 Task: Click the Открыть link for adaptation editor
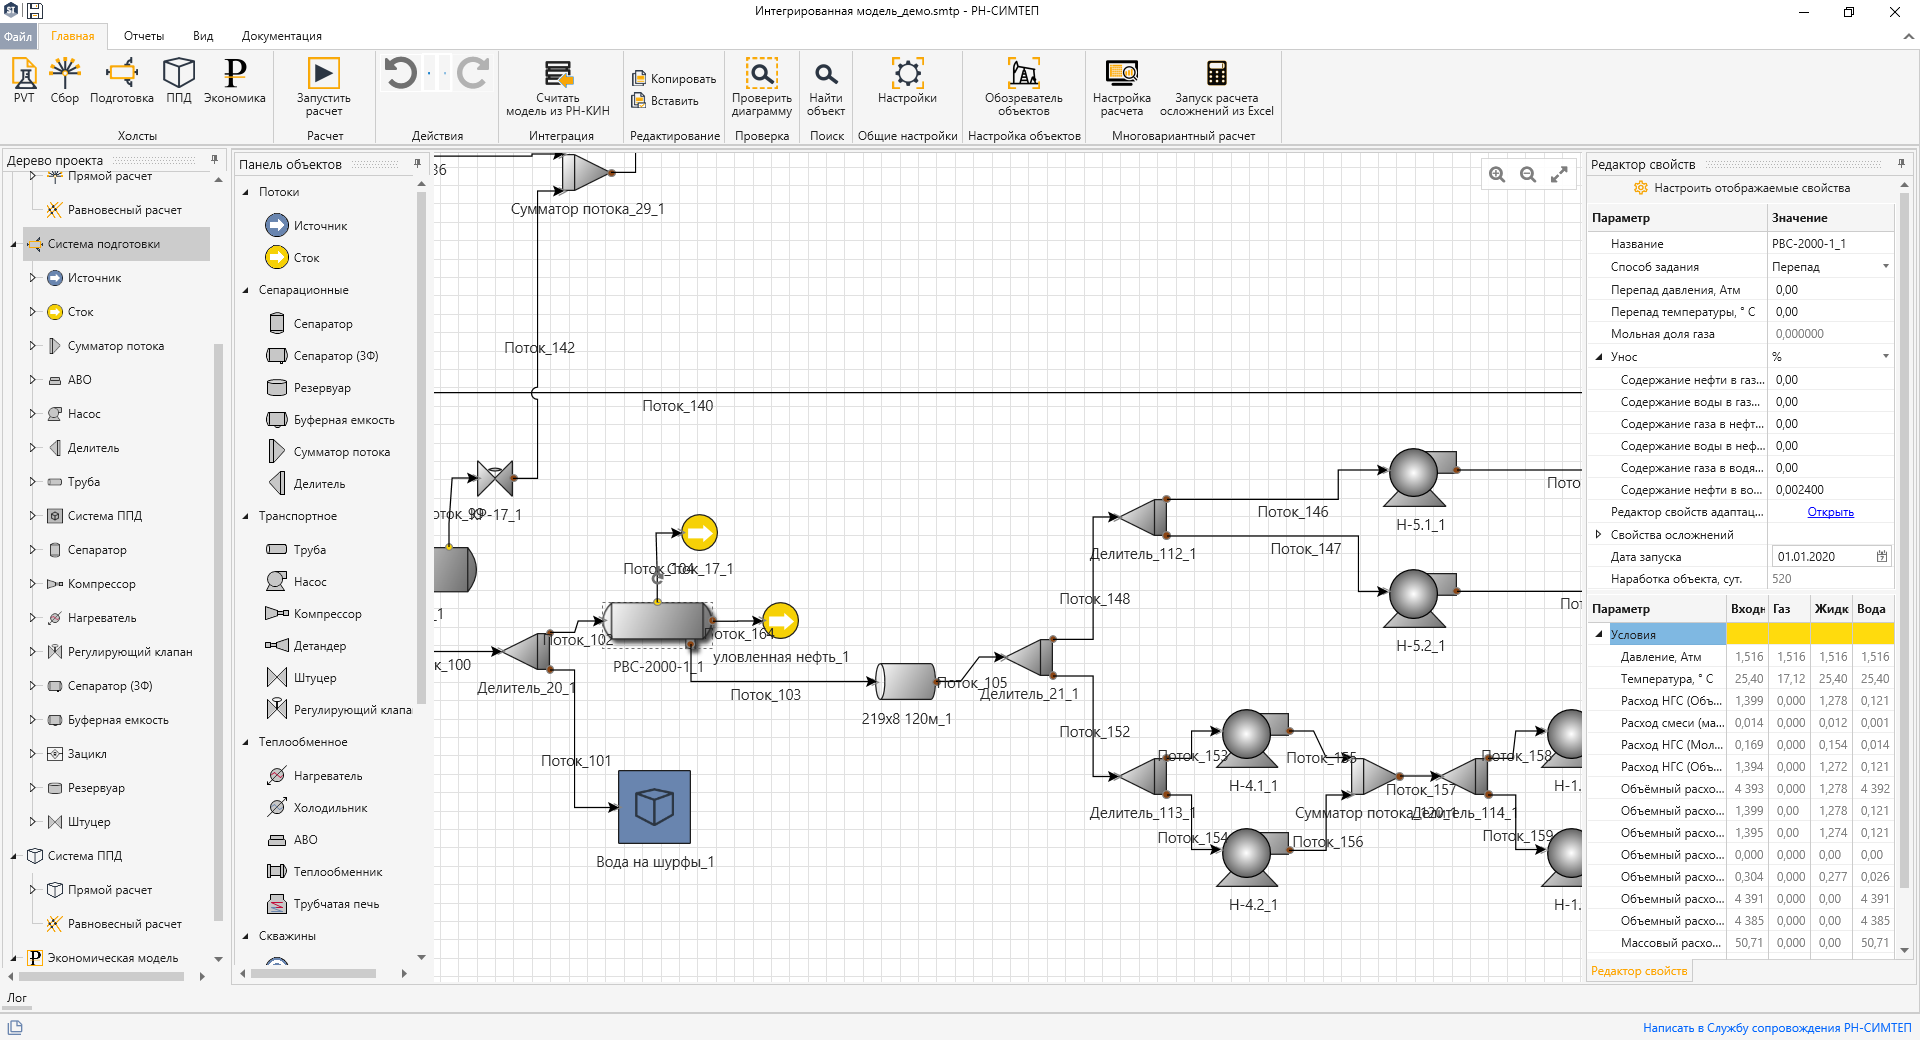tap(1830, 512)
